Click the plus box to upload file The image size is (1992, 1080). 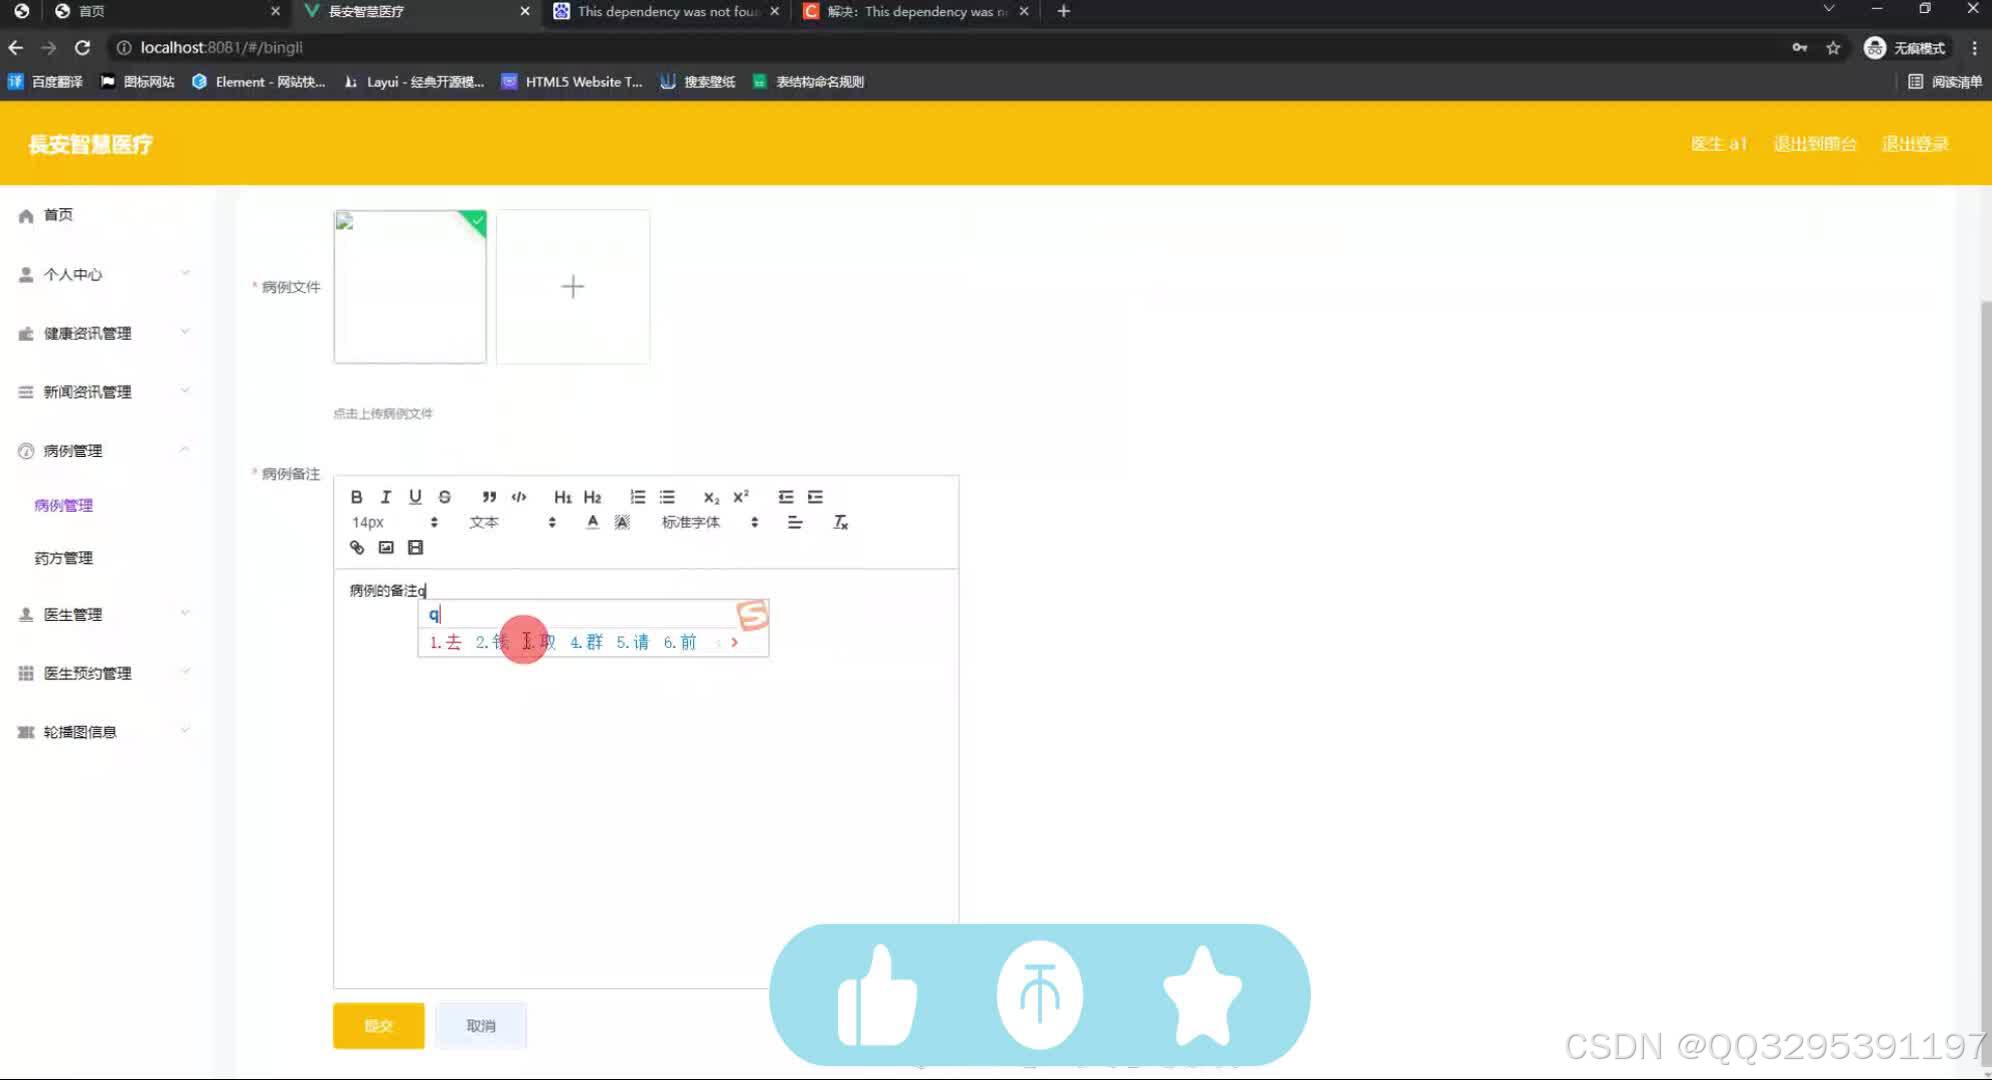(573, 287)
